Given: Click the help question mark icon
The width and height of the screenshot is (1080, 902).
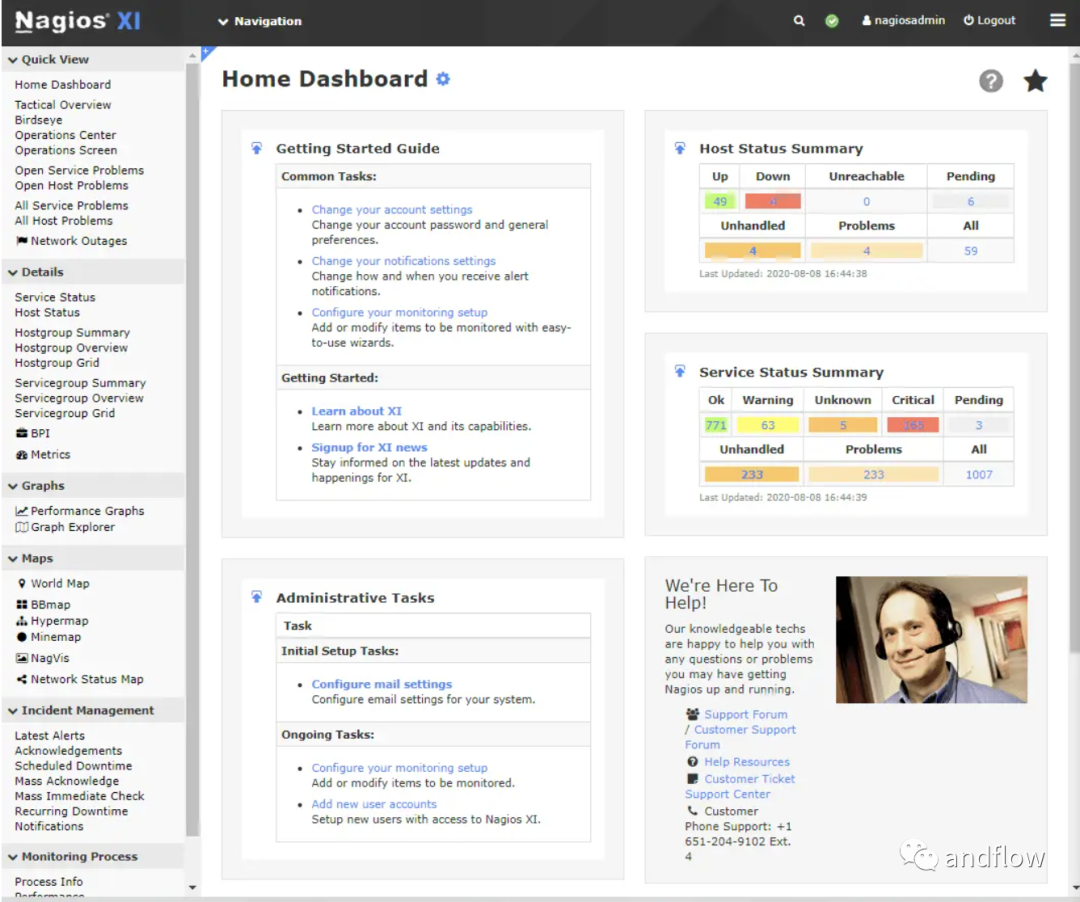Looking at the screenshot, I should [990, 81].
